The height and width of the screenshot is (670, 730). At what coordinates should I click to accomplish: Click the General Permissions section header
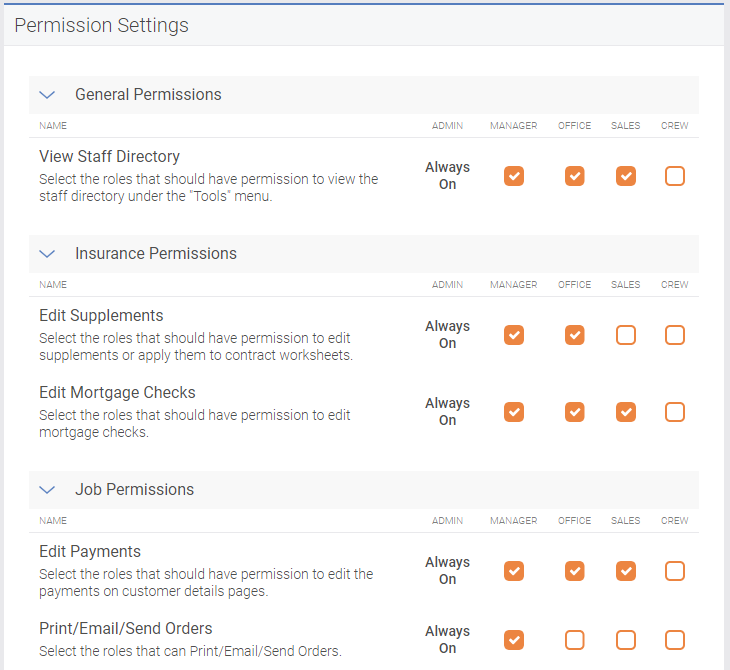point(364,95)
